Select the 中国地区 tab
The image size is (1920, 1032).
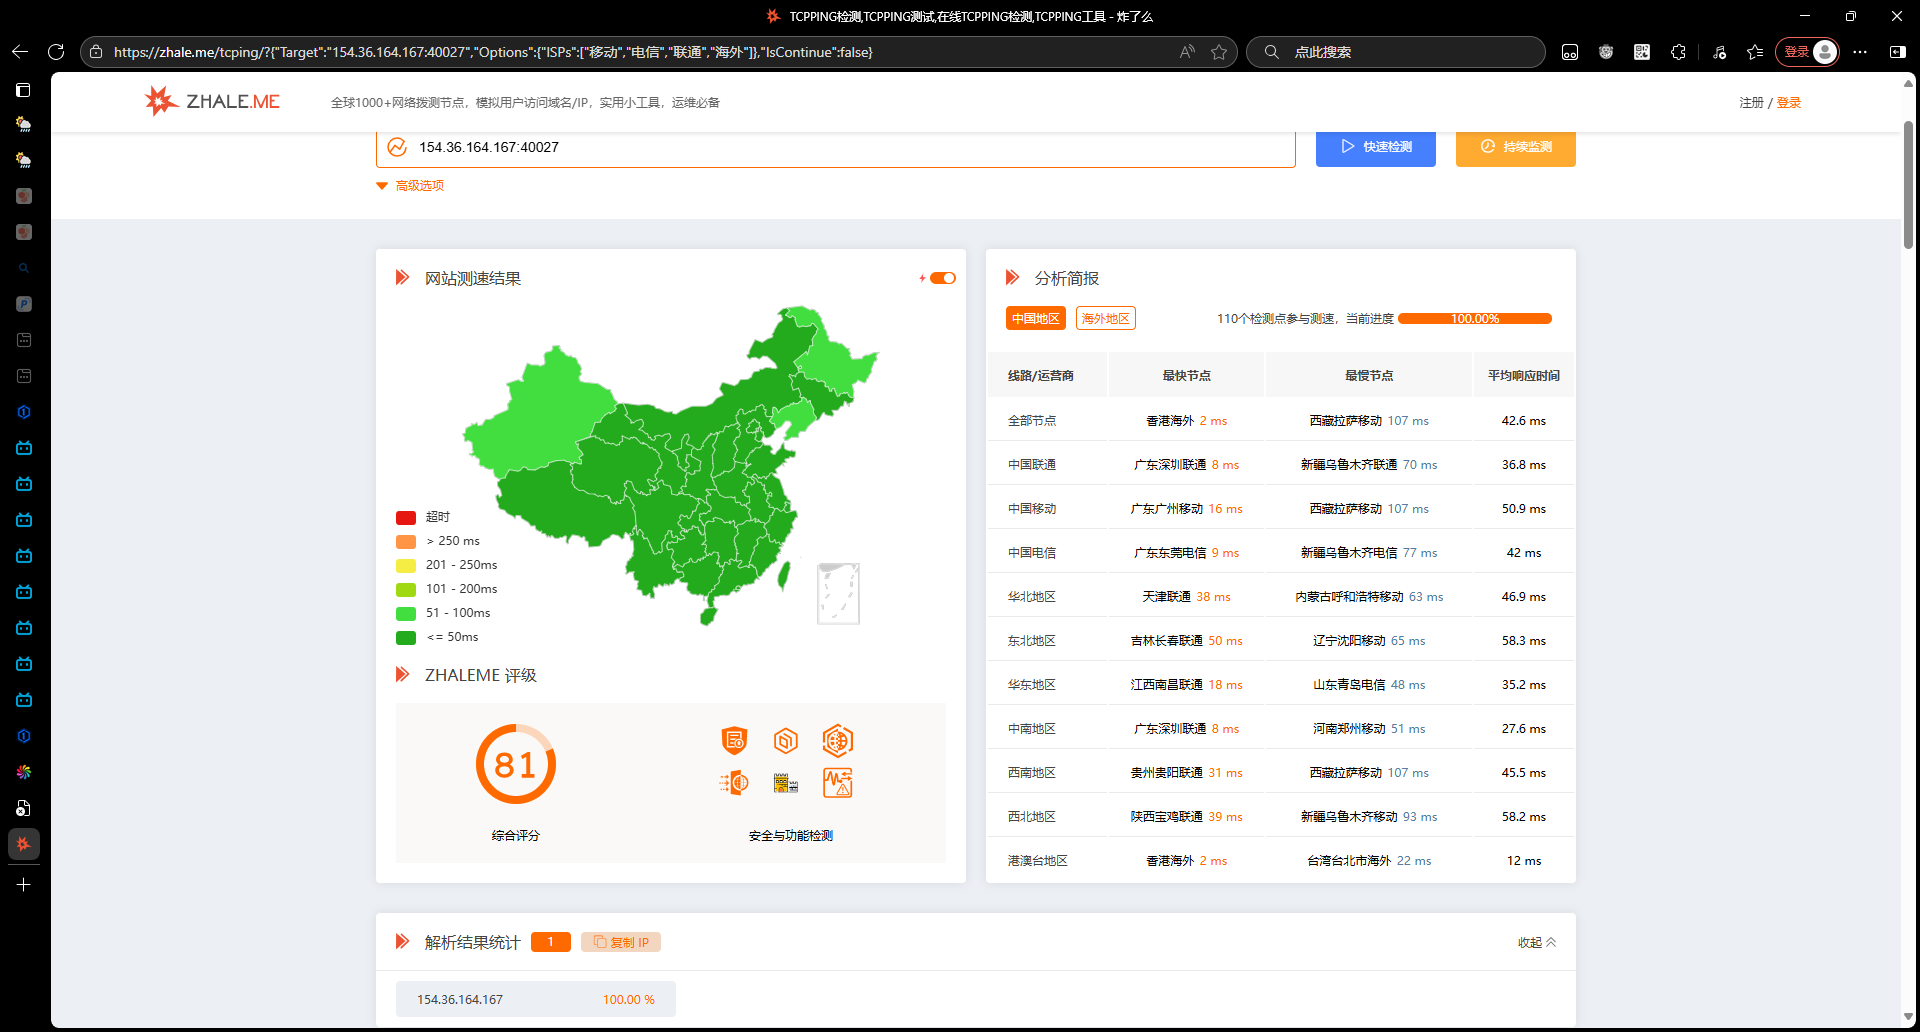pyautogui.click(x=1035, y=318)
